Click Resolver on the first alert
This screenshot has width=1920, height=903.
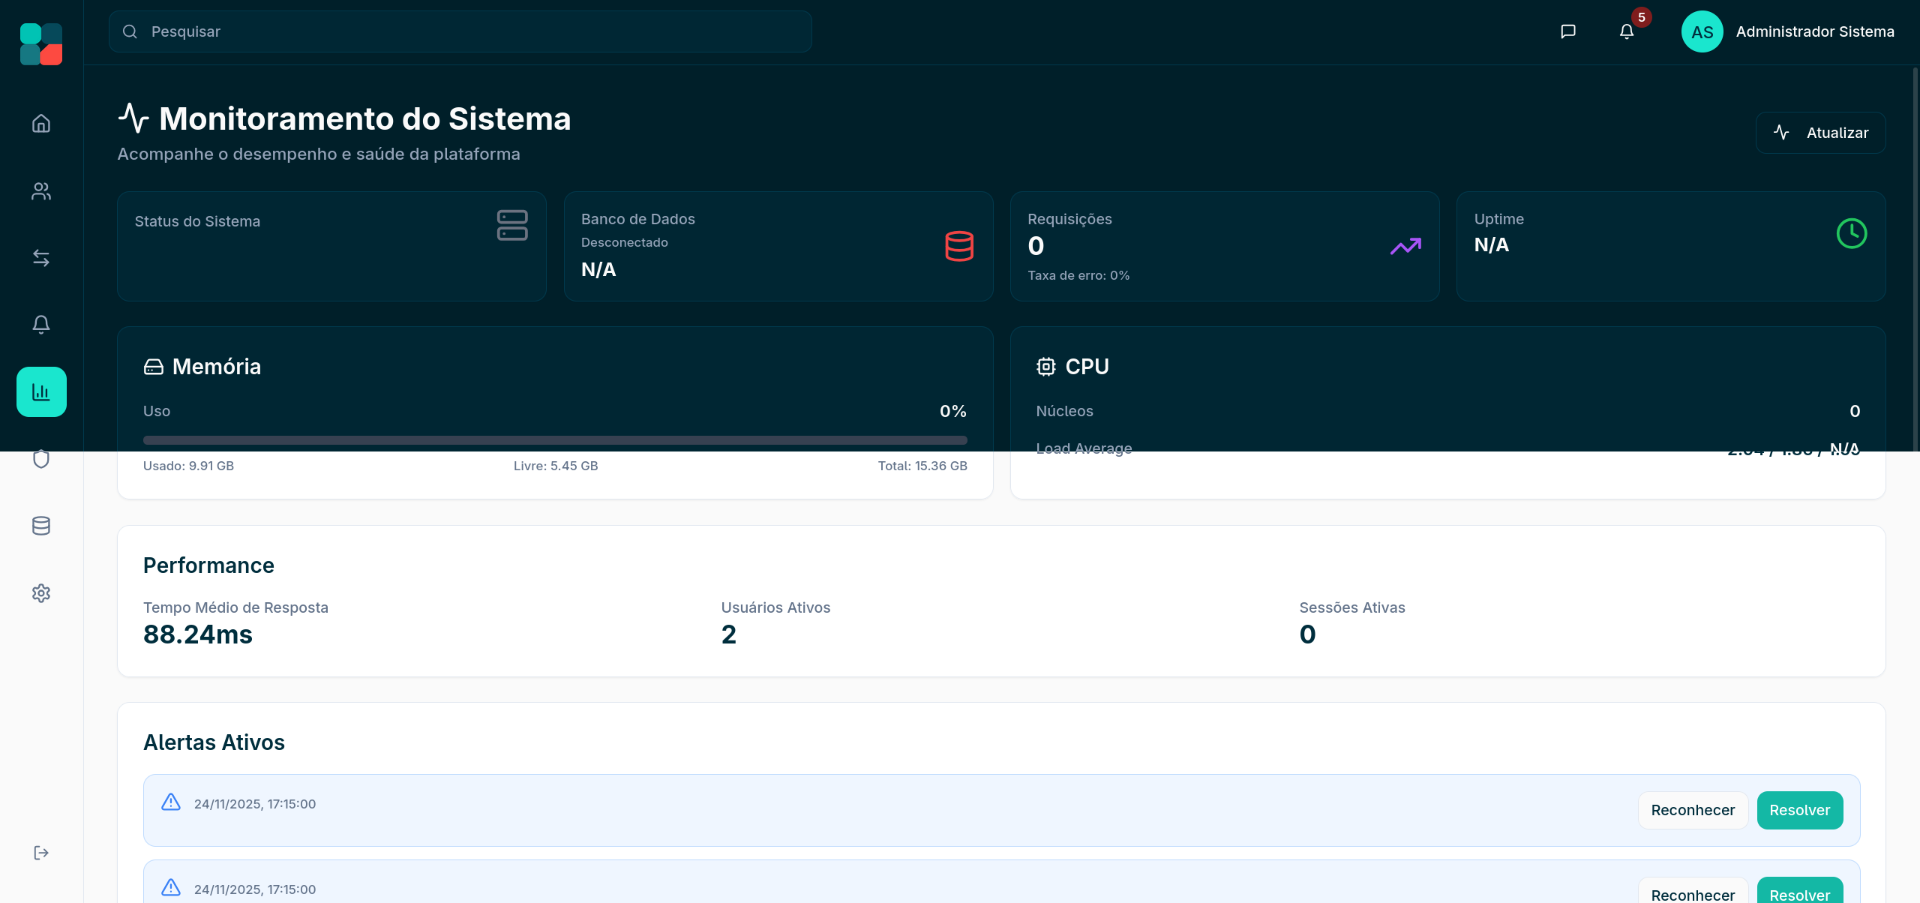point(1799,810)
